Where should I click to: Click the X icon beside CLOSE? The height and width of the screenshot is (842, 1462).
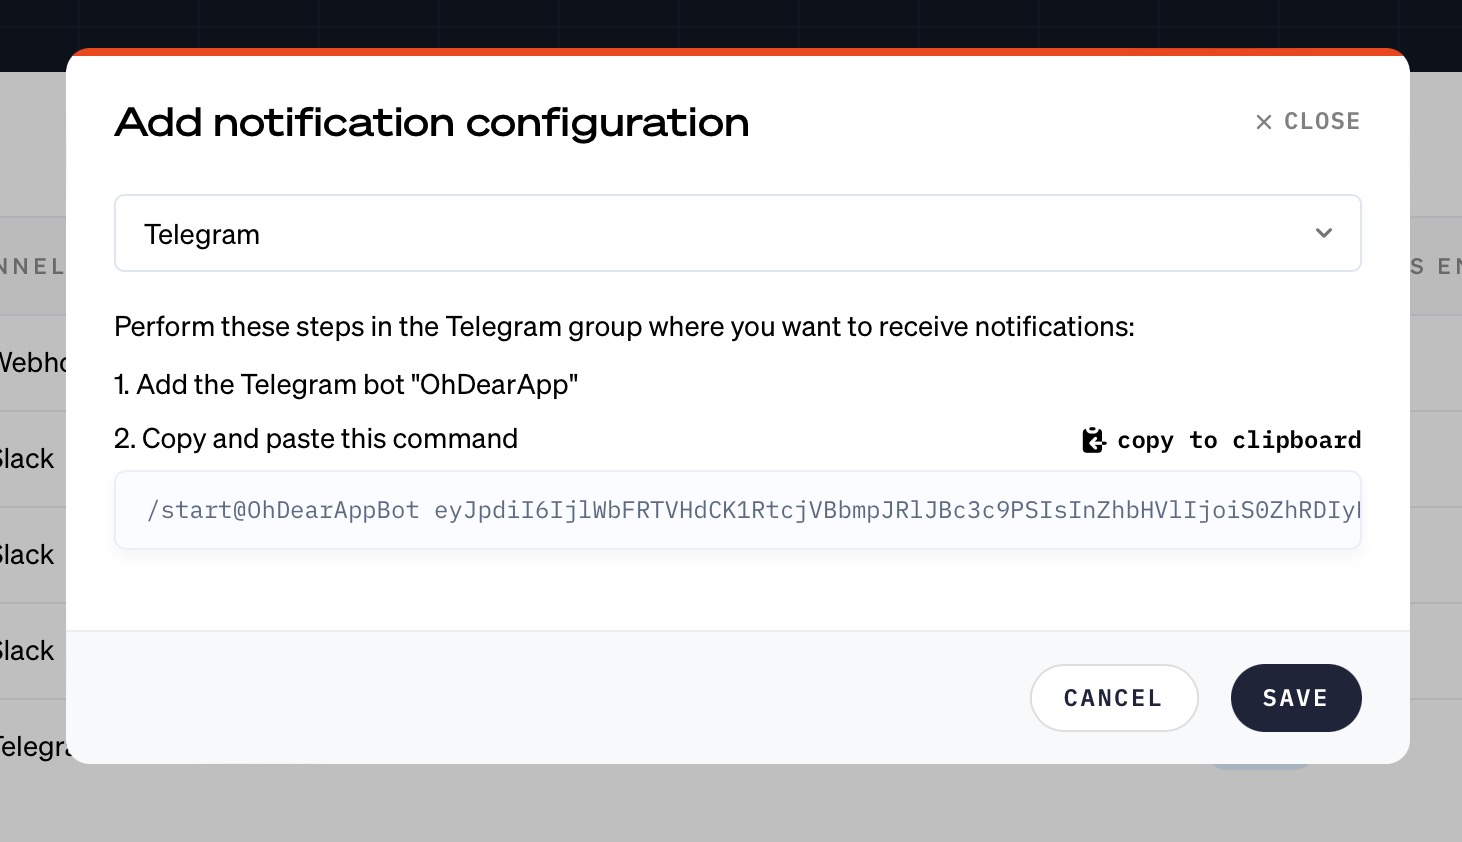[x=1264, y=122]
